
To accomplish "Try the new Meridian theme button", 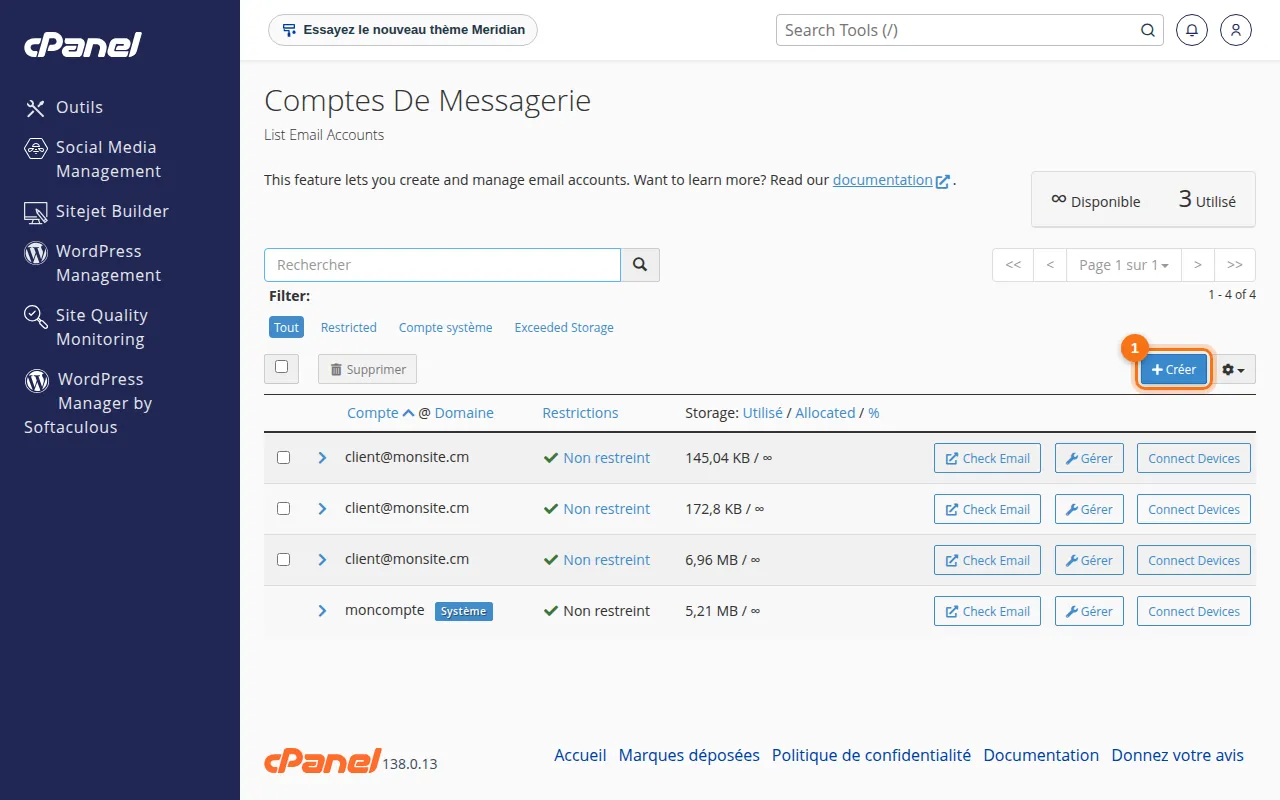I will tap(403, 30).
